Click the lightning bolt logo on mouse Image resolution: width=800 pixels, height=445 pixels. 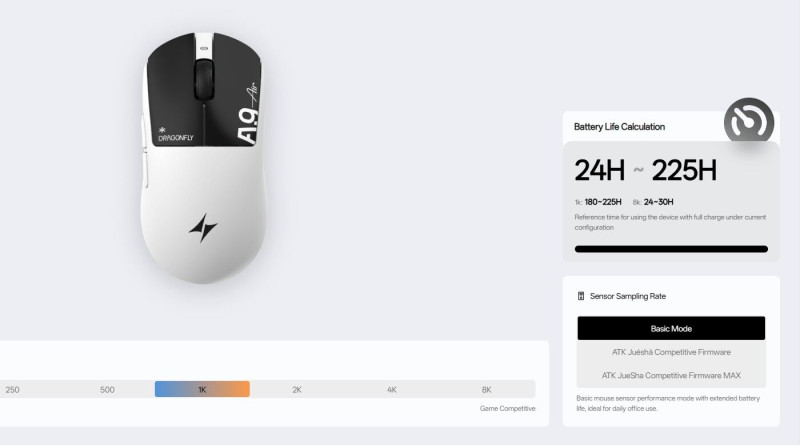(x=203, y=228)
